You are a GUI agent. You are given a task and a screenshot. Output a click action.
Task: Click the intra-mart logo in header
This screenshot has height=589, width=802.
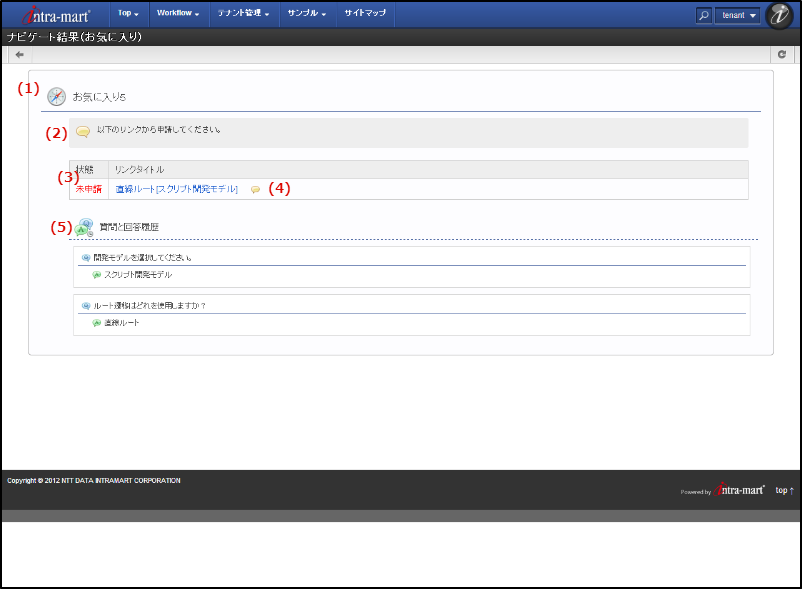point(56,15)
